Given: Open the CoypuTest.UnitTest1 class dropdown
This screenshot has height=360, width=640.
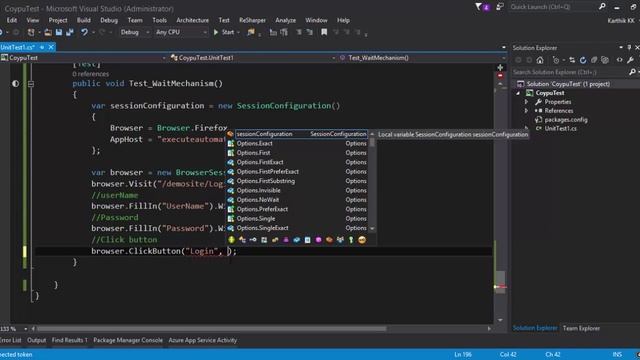Looking at the screenshot, I should point(253,58).
